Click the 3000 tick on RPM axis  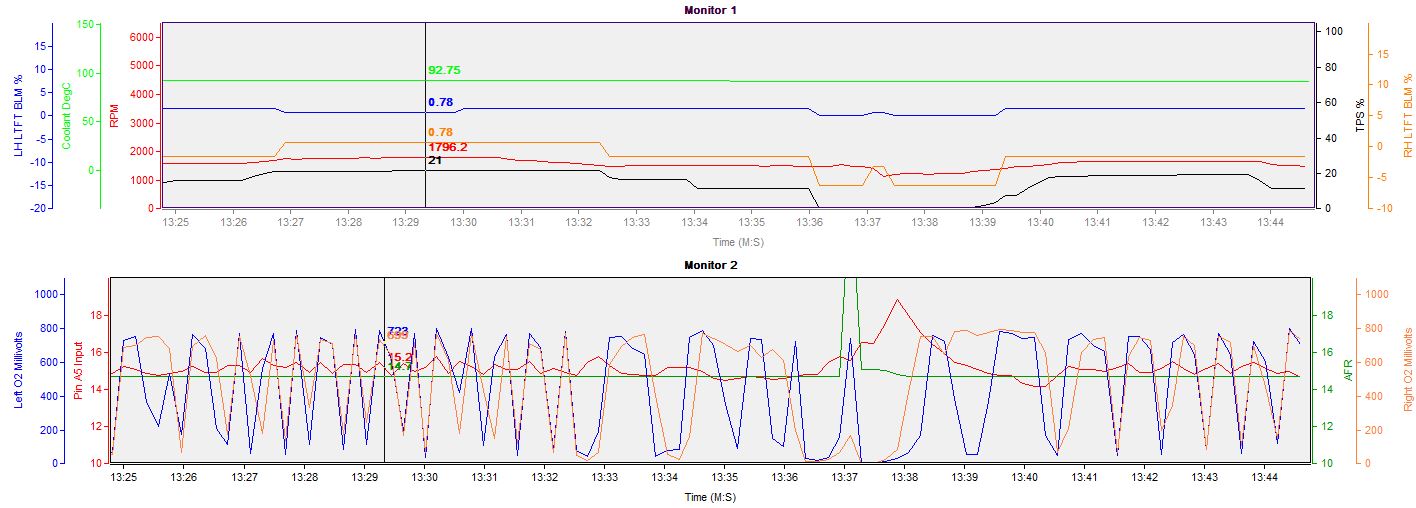coord(141,123)
